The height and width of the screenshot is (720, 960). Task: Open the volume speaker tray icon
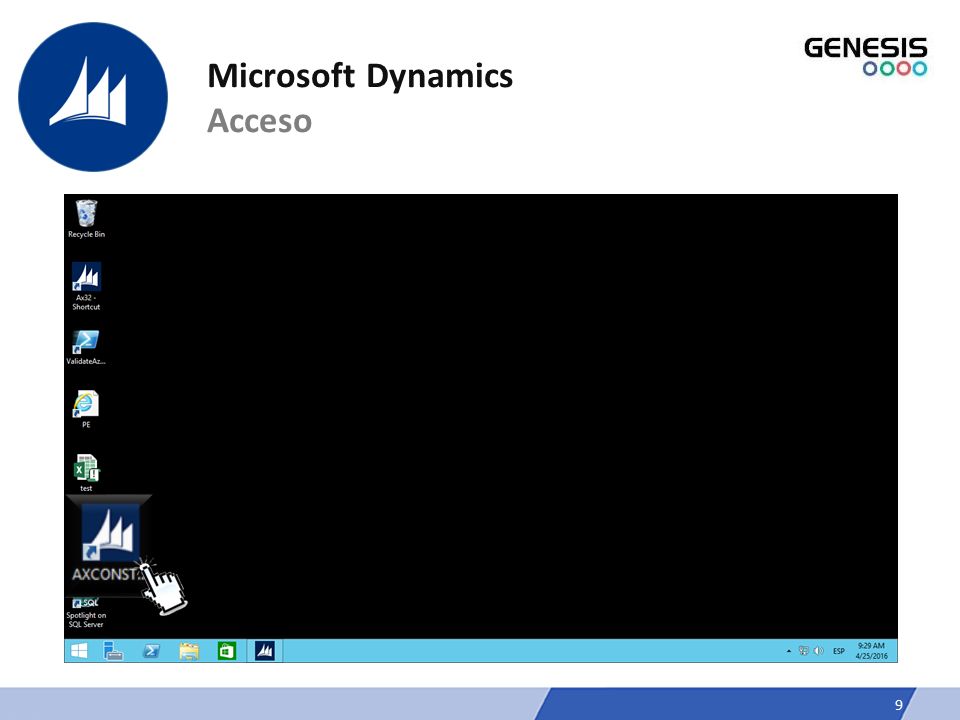tap(818, 651)
